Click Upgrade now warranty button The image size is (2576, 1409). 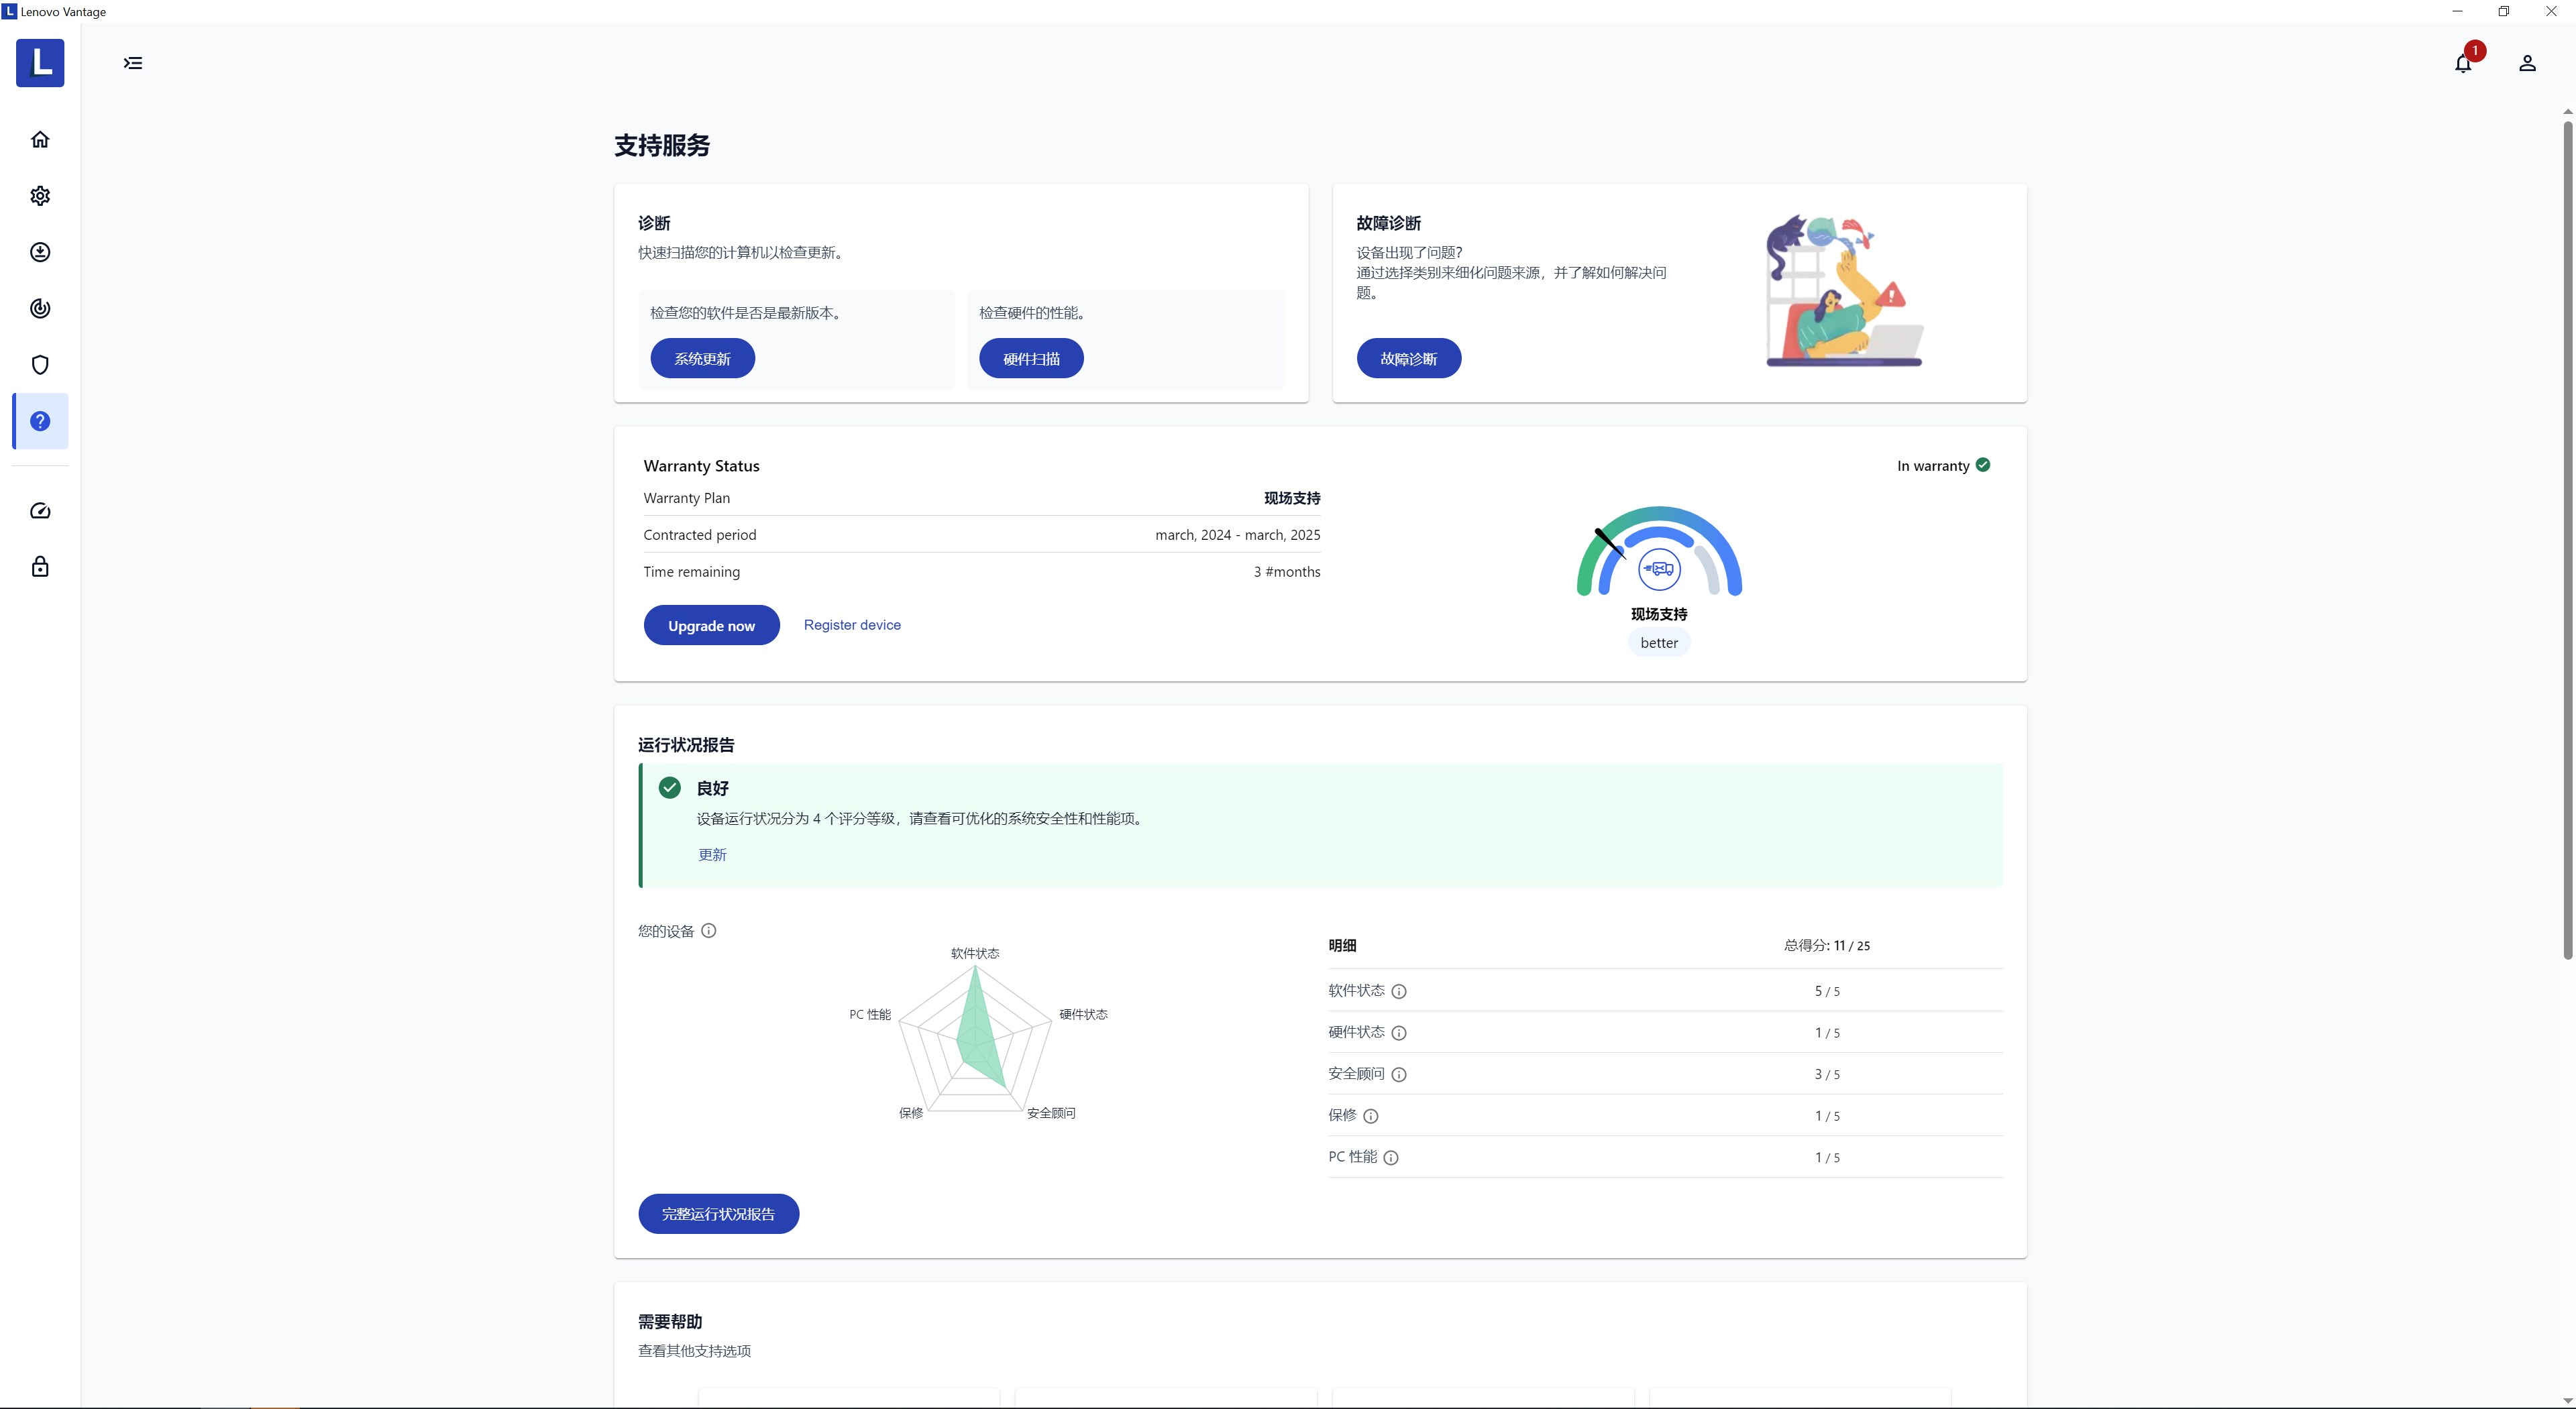[x=711, y=626]
